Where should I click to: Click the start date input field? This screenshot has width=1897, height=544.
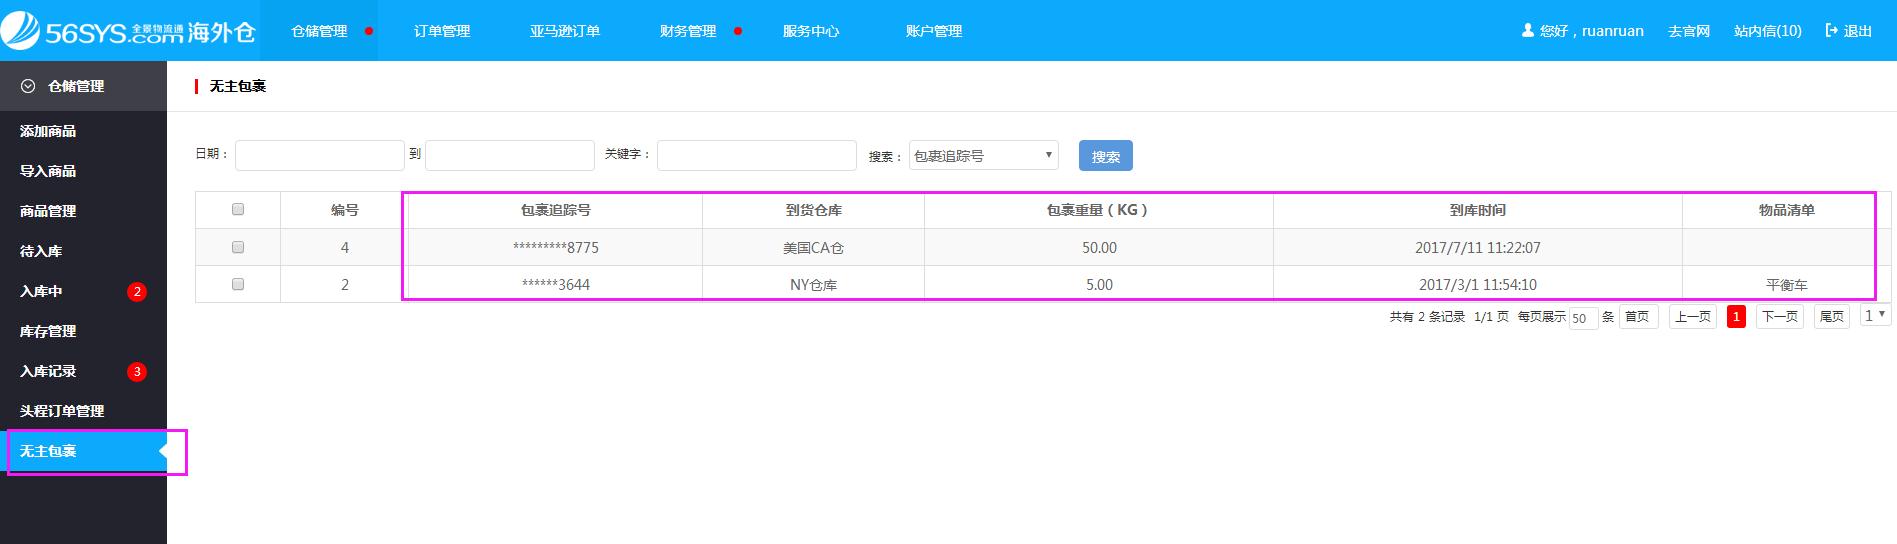319,155
